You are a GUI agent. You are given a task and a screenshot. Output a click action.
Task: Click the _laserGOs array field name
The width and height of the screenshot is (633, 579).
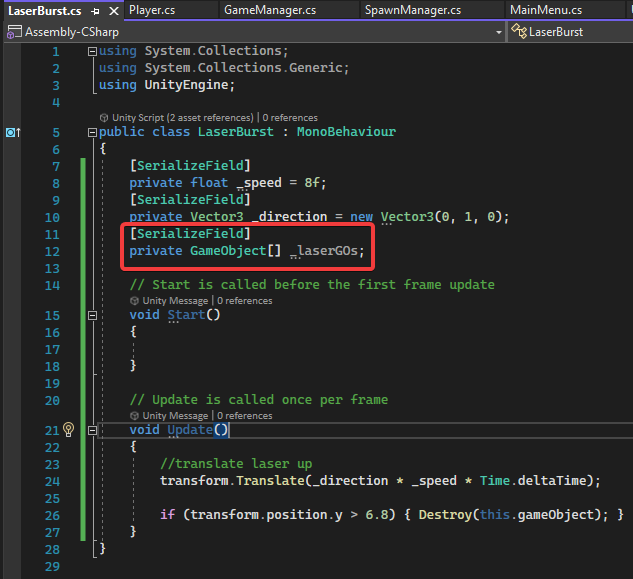point(324,251)
